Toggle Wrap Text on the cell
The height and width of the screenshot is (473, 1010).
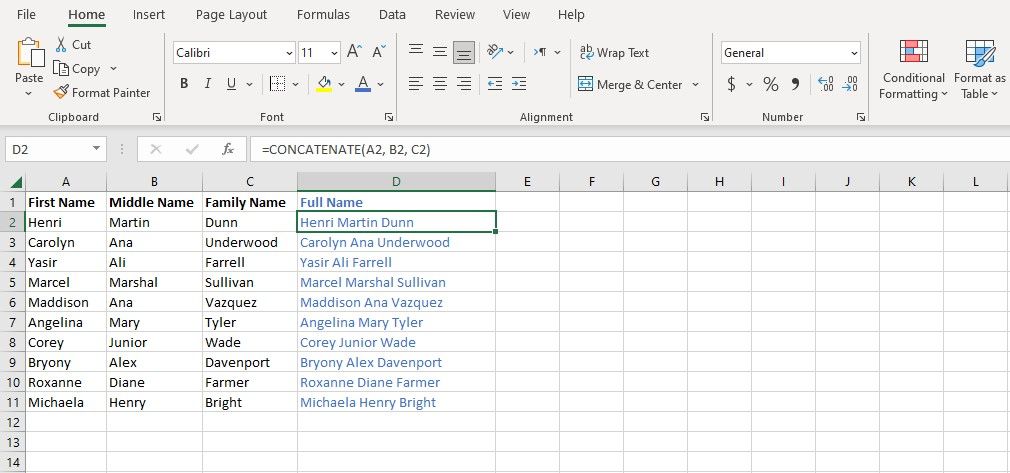614,53
